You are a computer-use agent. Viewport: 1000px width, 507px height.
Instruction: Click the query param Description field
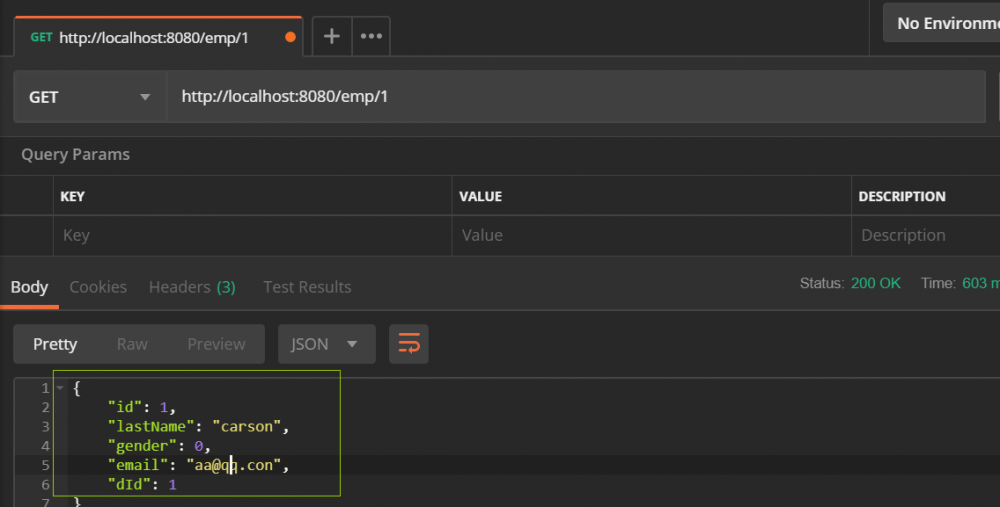click(x=925, y=236)
